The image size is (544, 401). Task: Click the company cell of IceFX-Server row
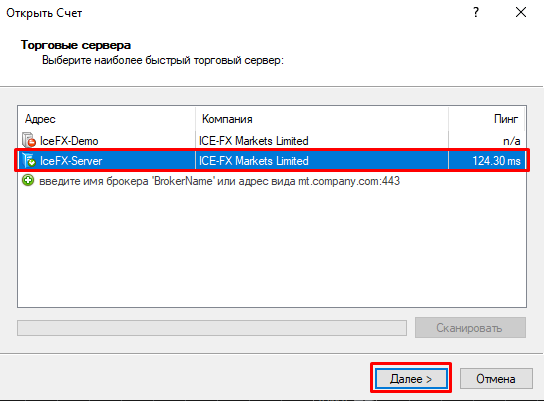[x=254, y=161]
